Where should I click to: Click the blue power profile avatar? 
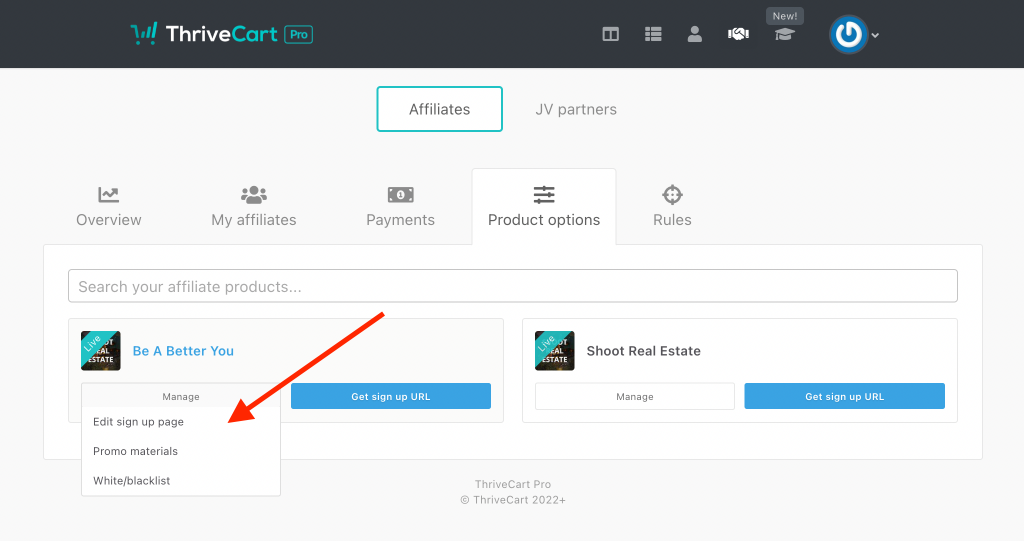tap(848, 34)
